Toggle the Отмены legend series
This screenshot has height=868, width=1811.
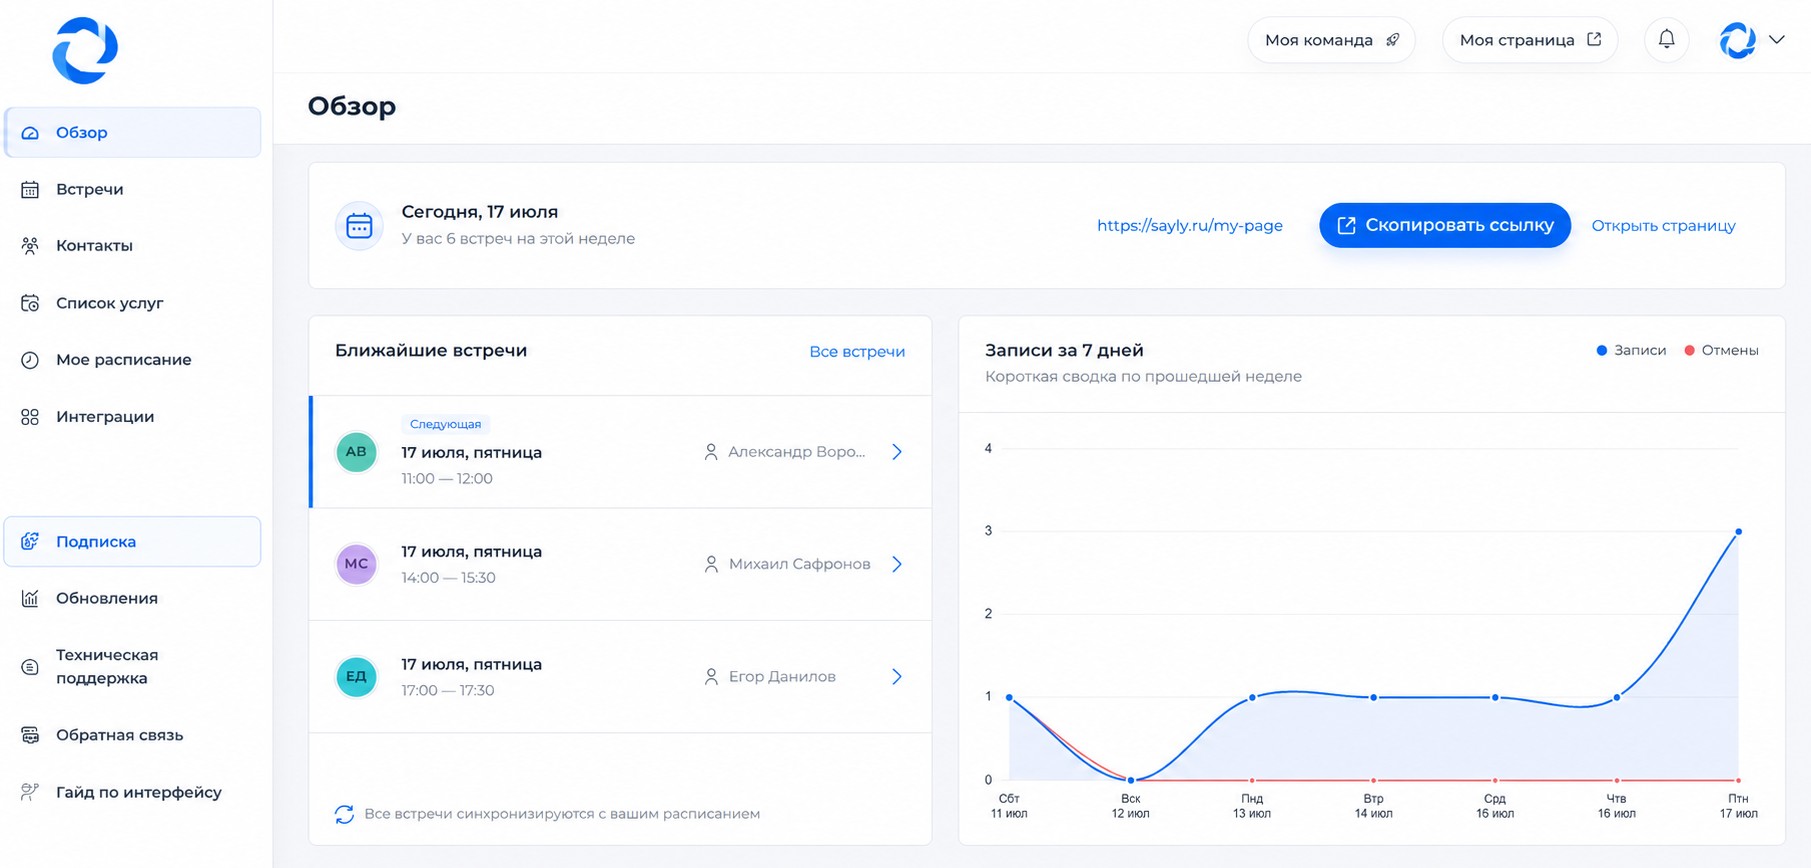1721,350
